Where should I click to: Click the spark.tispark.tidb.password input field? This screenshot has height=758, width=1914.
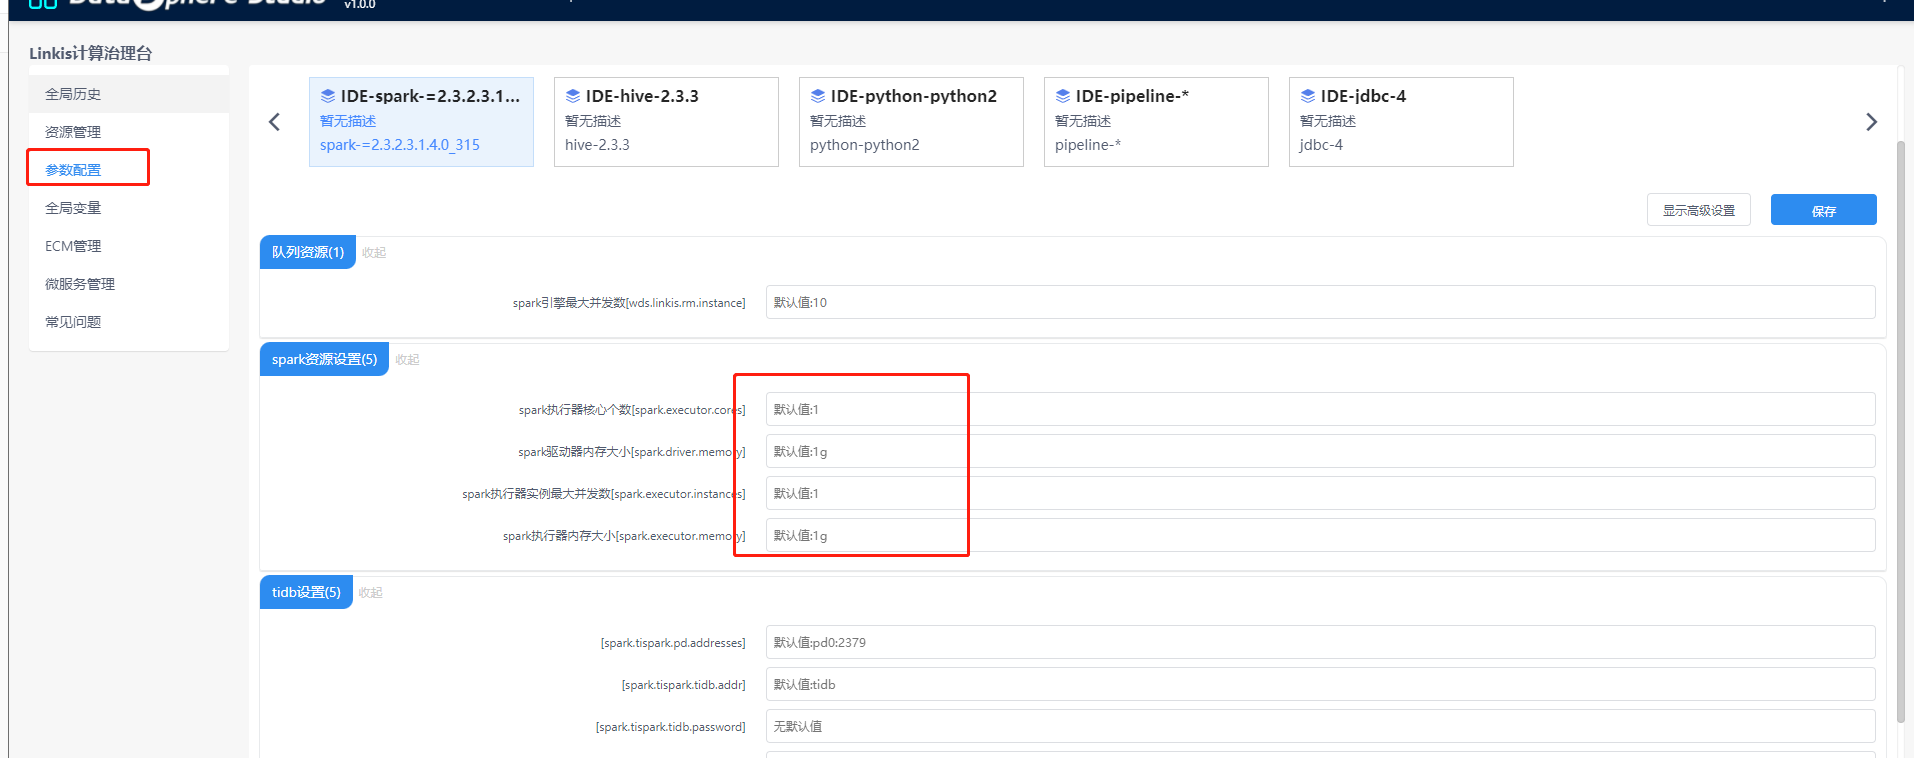[1320, 726]
